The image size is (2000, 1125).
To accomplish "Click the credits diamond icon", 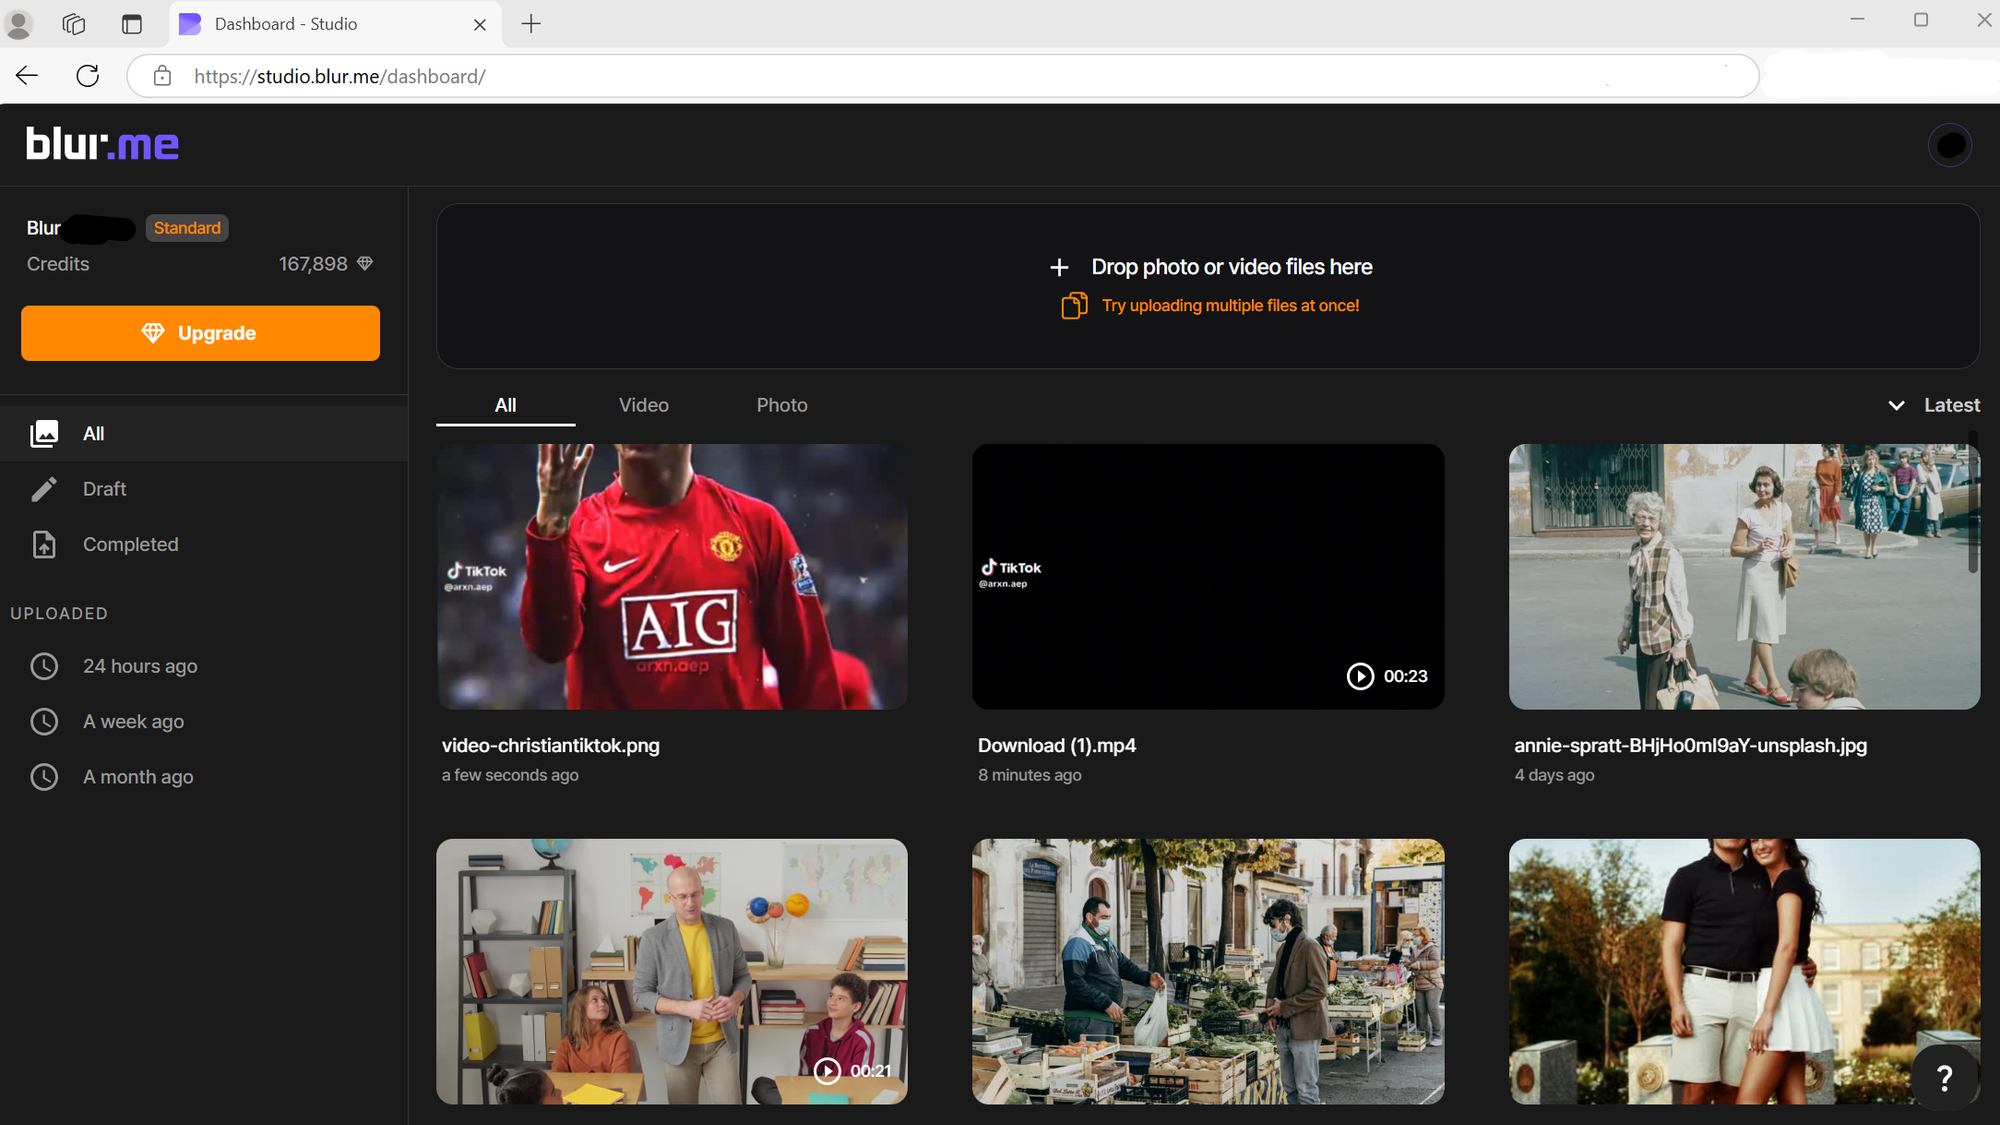I will click(364, 263).
